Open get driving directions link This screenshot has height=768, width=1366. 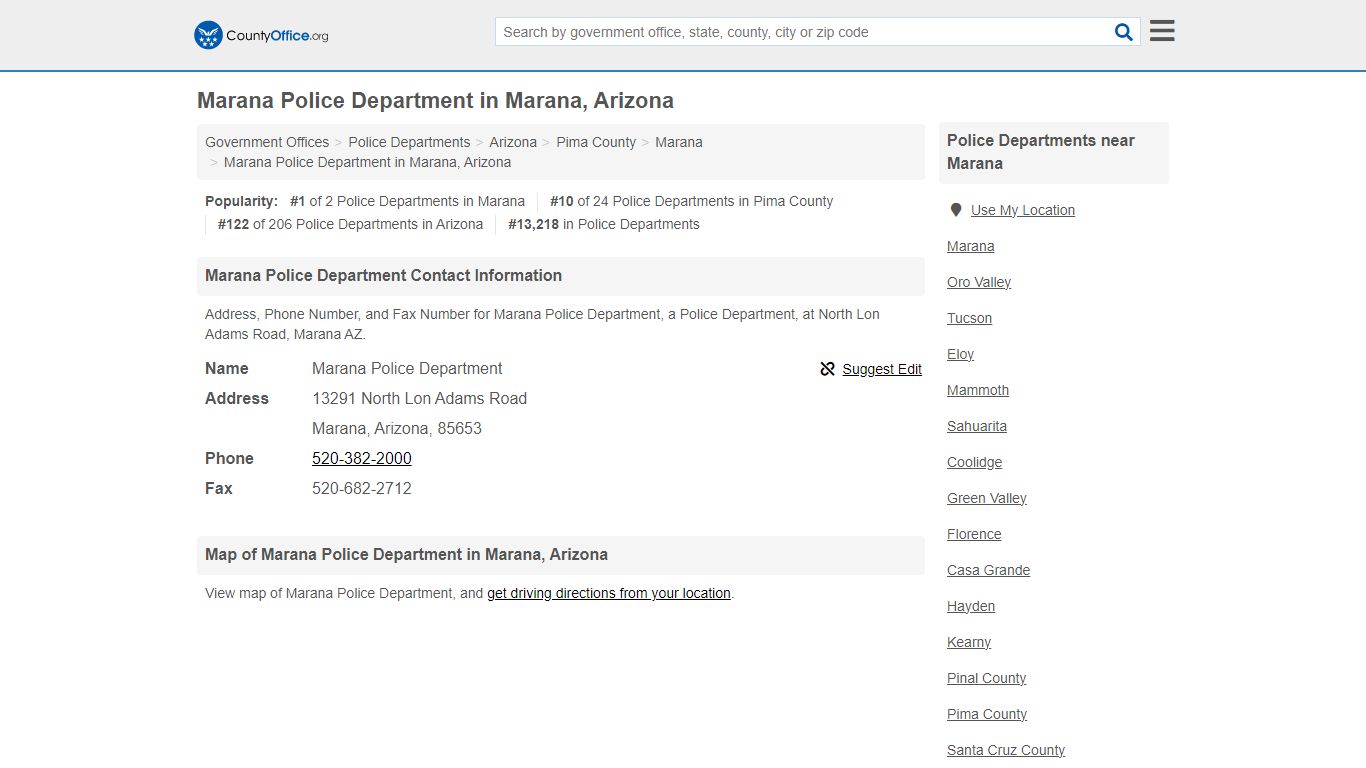point(609,593)
